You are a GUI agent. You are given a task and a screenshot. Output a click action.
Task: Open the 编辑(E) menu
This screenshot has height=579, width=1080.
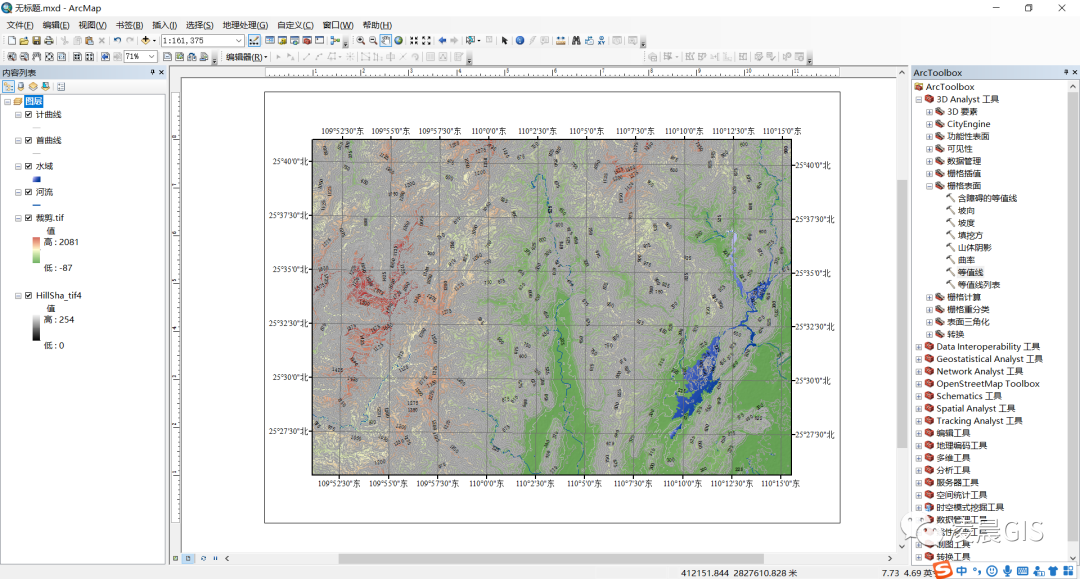56,25
